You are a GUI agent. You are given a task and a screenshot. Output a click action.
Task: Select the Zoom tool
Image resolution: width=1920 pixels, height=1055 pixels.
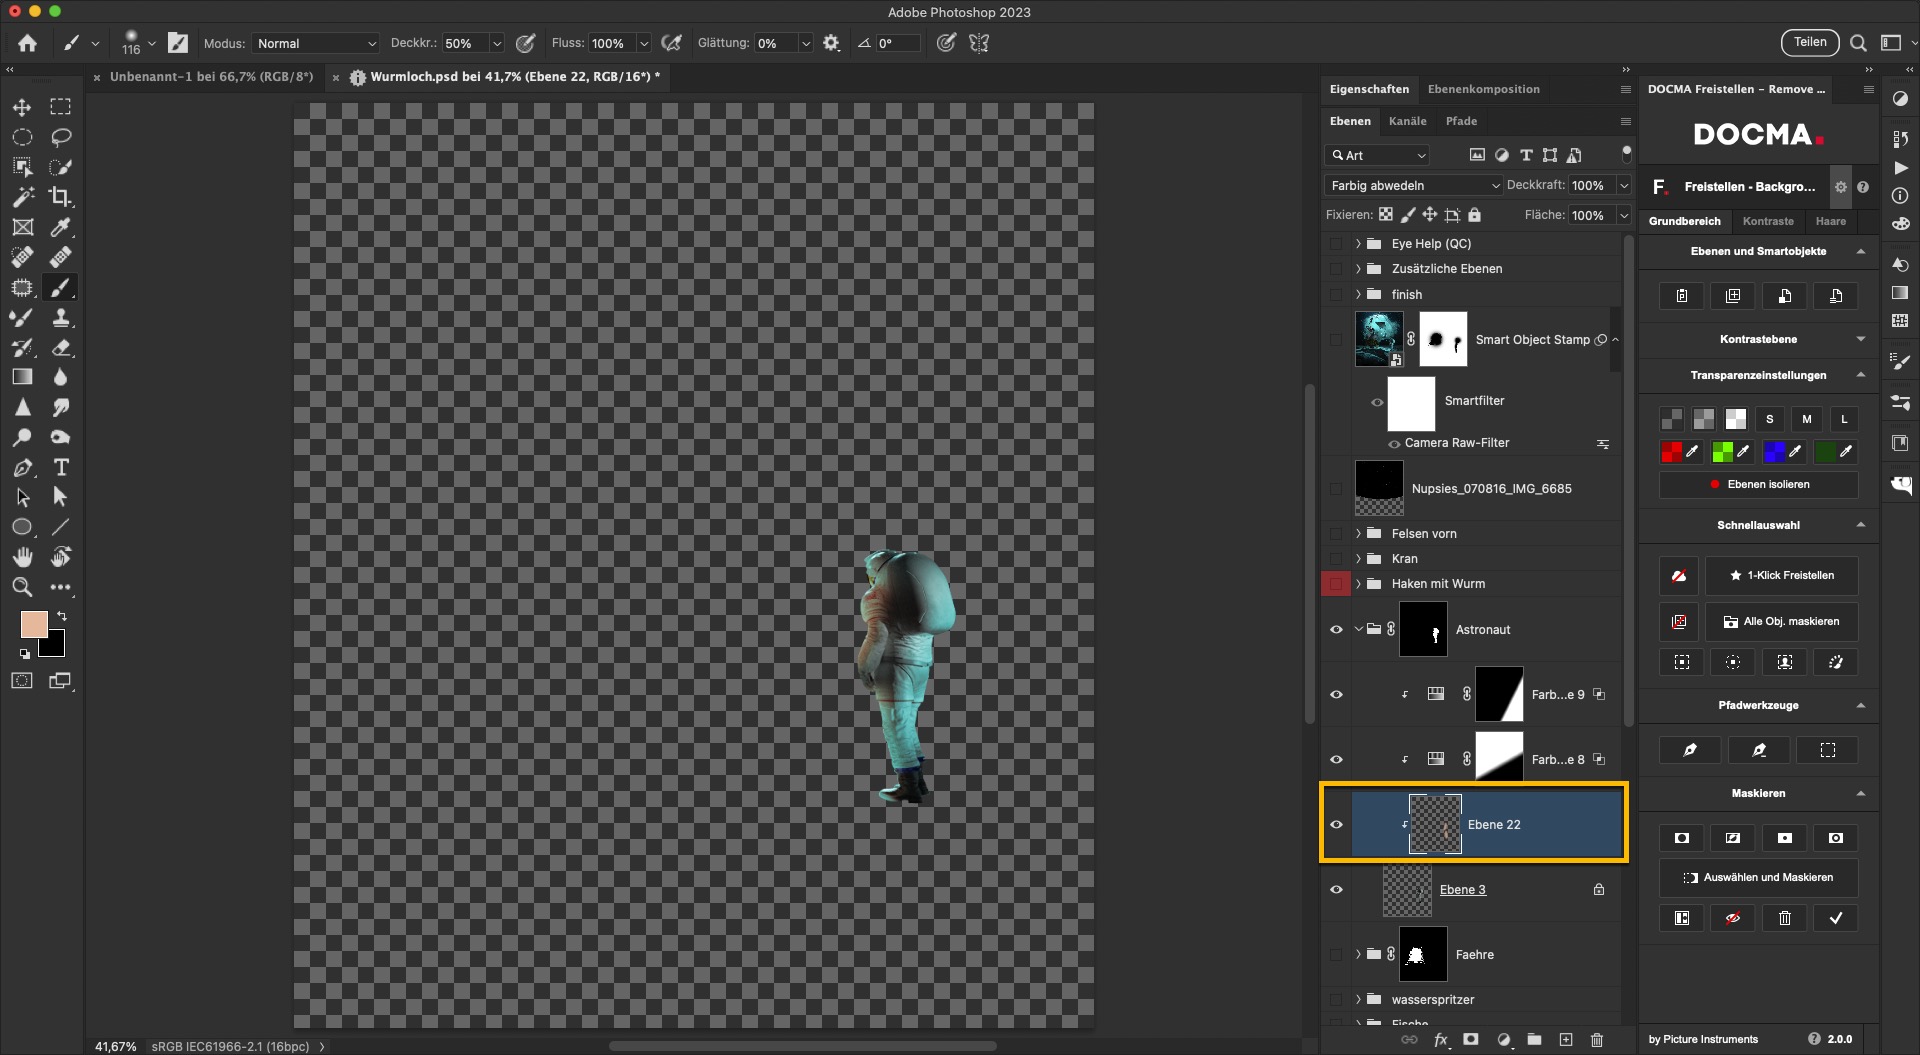coord(22,587)
